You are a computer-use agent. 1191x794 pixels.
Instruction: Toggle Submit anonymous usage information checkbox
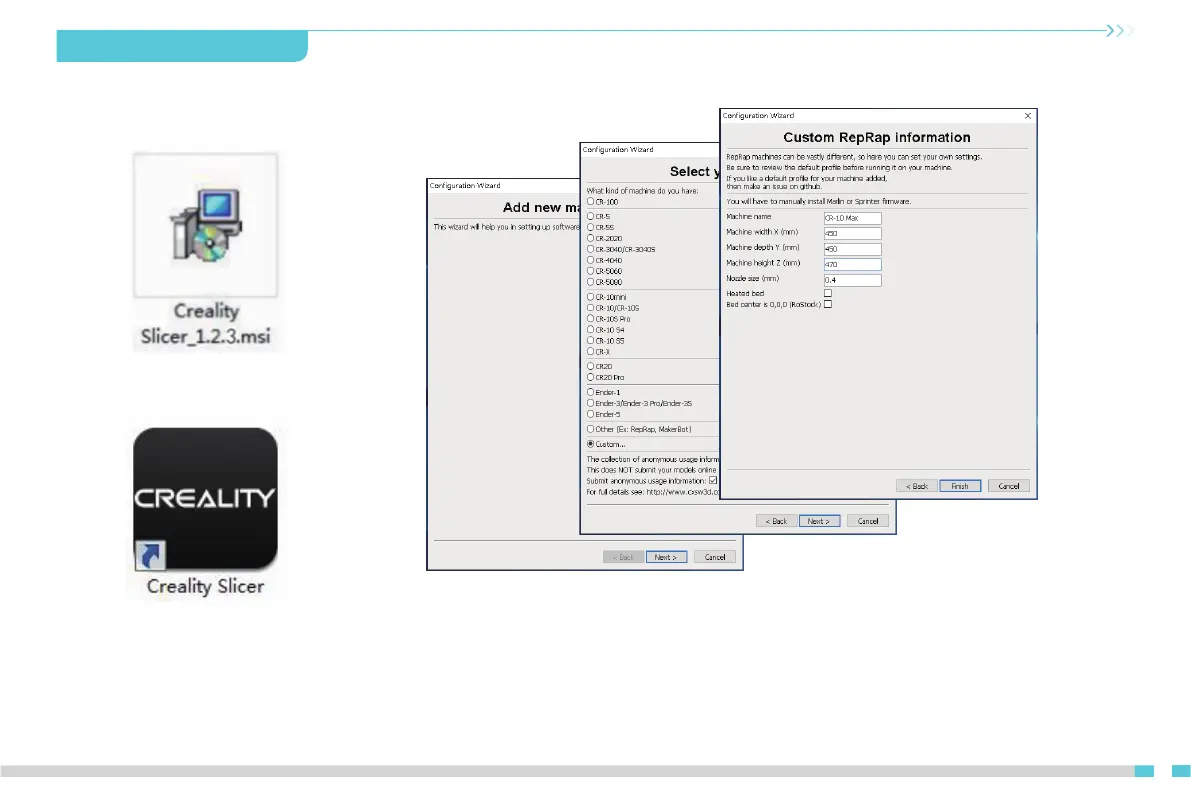712,480
